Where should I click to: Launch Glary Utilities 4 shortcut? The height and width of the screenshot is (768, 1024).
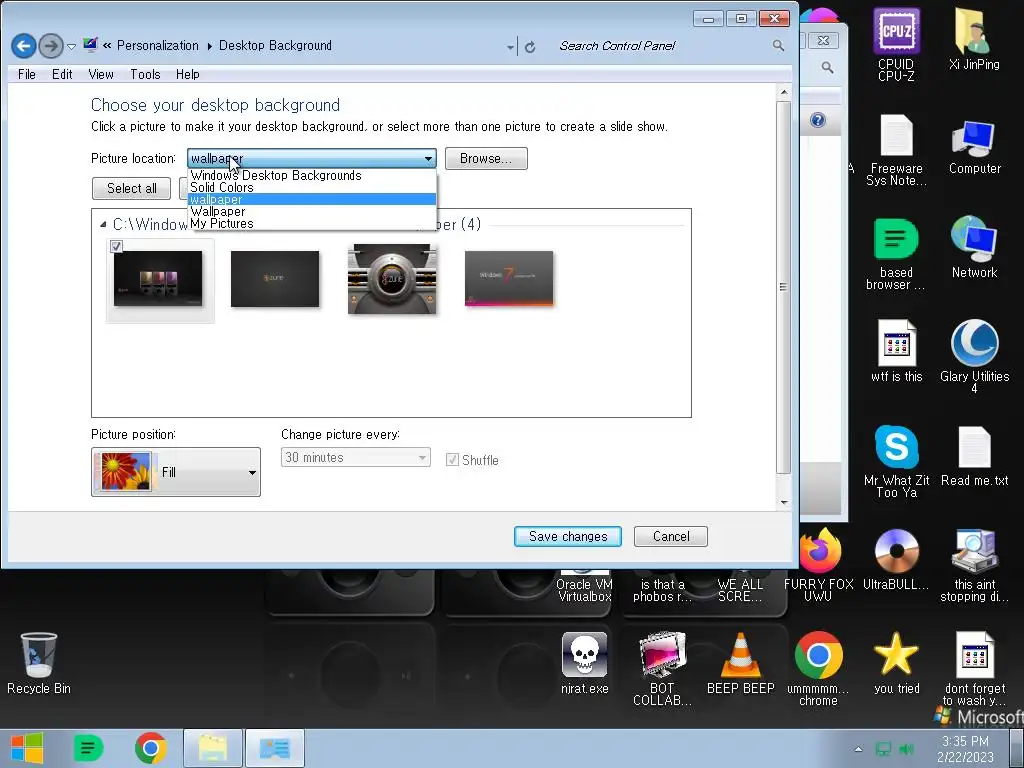(974, 356)
